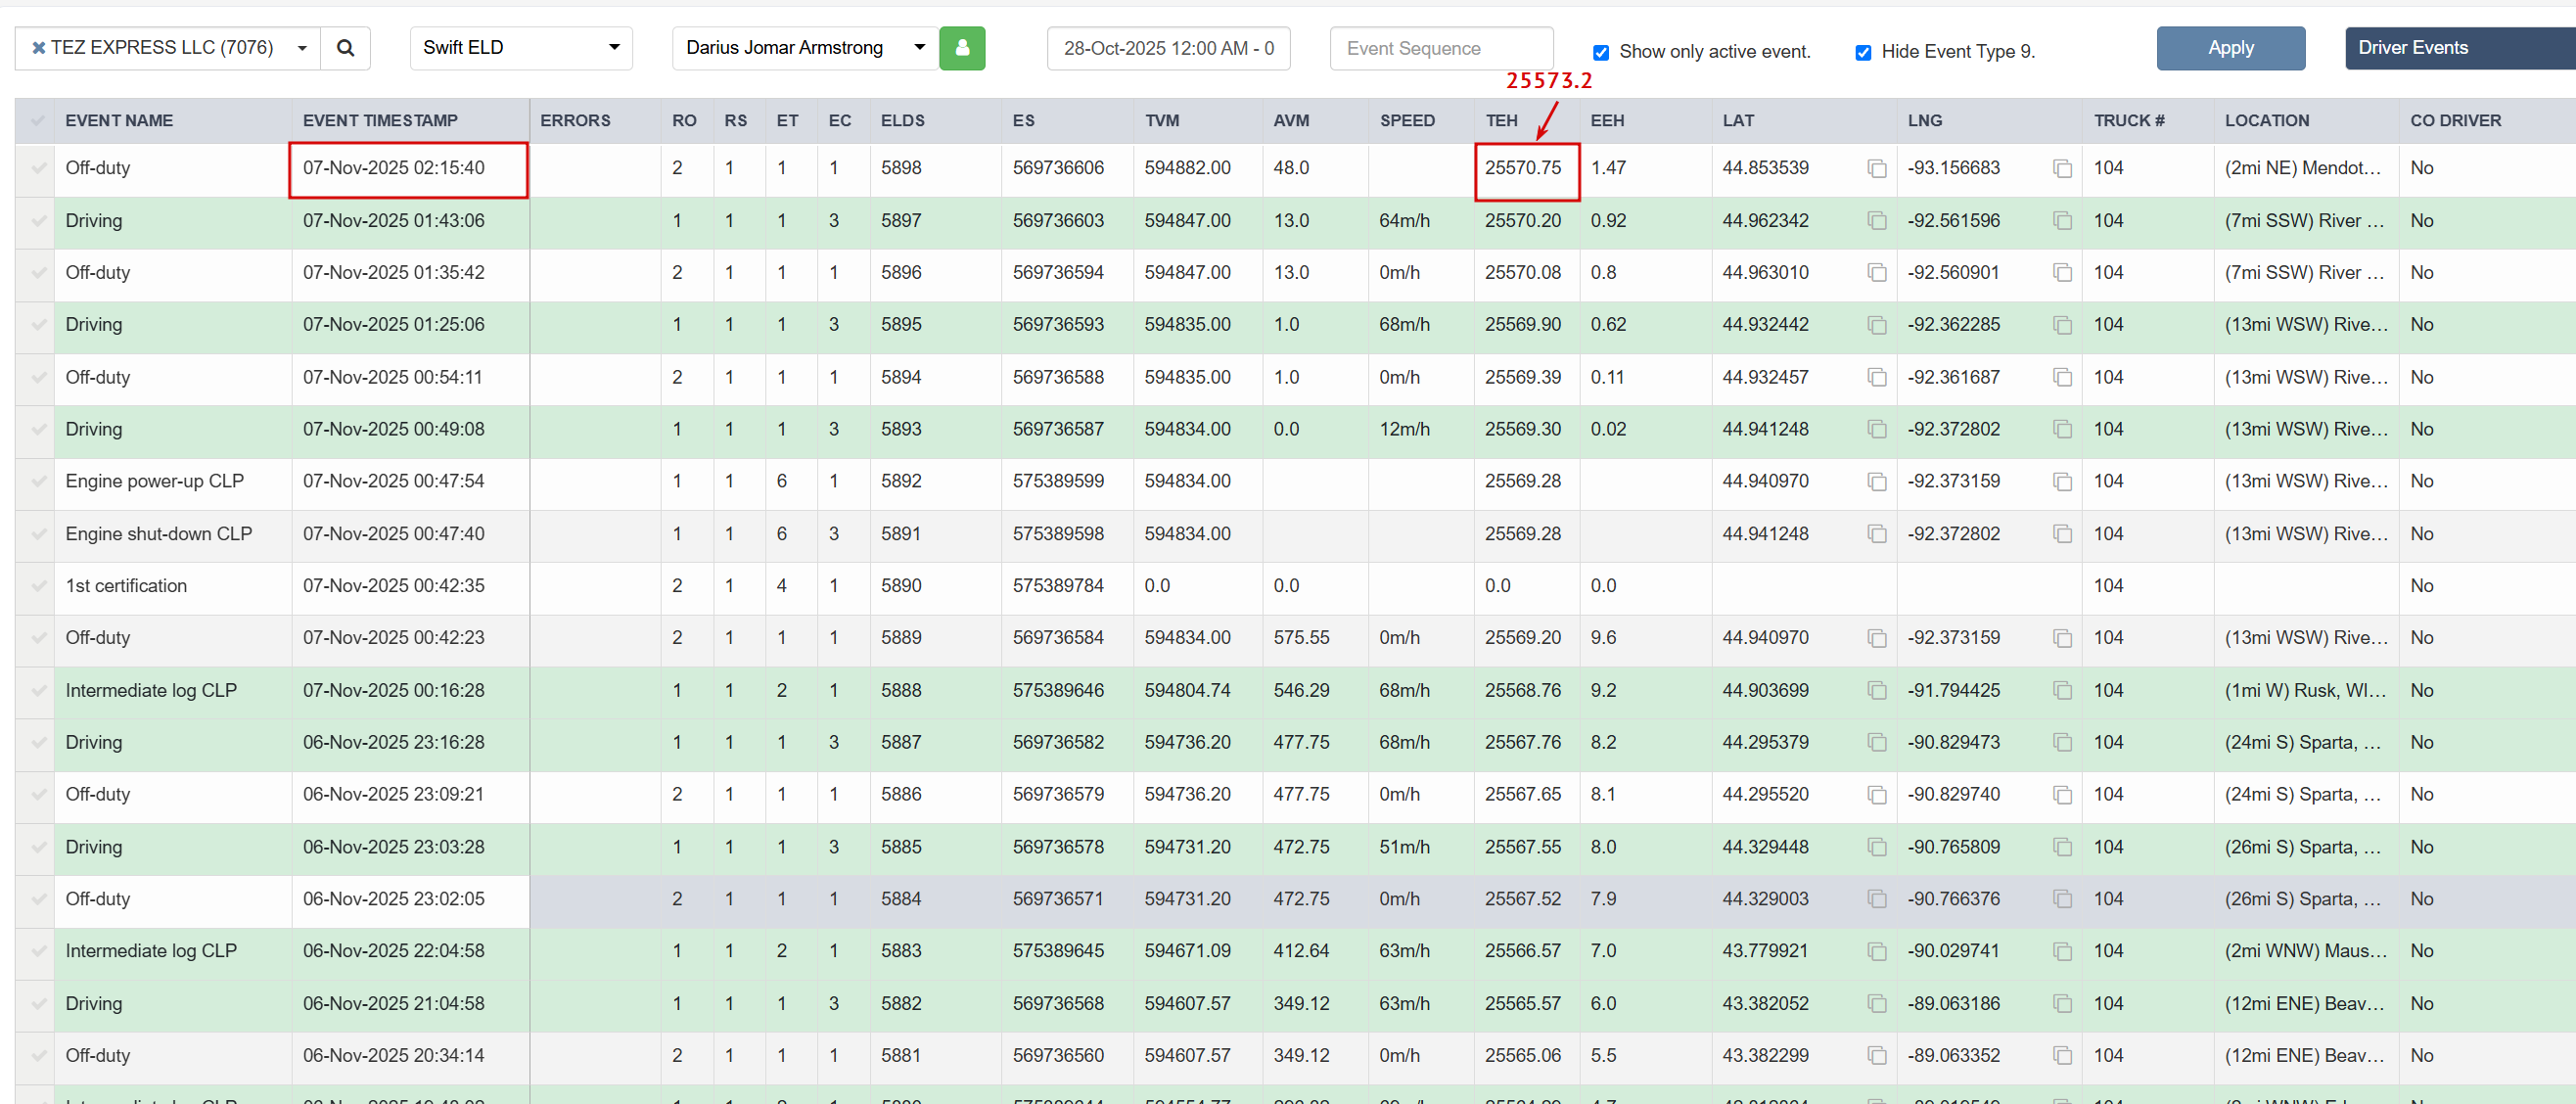Copy latitude 43.382052 with the copy icon
Viewport: 2576px width, 1104px height.
click(1876, 1004)
